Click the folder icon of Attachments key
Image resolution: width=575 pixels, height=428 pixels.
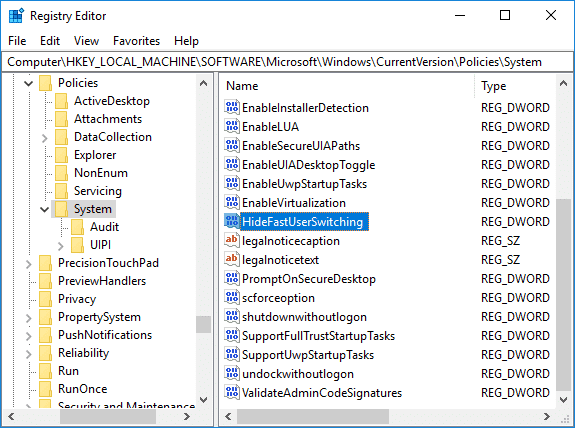click(61, 119)
